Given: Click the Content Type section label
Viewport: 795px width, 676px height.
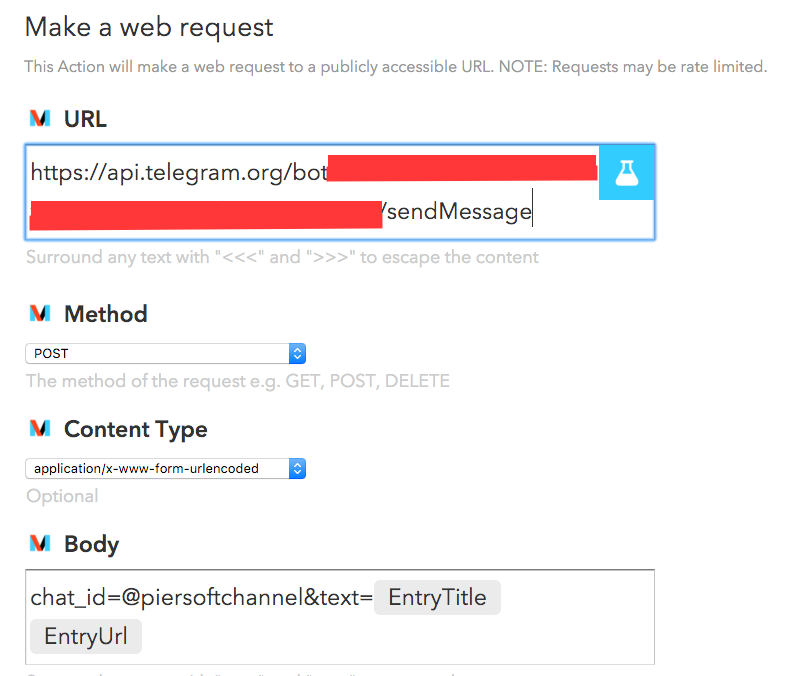Looking at the screenshot, I should [135, 430].
